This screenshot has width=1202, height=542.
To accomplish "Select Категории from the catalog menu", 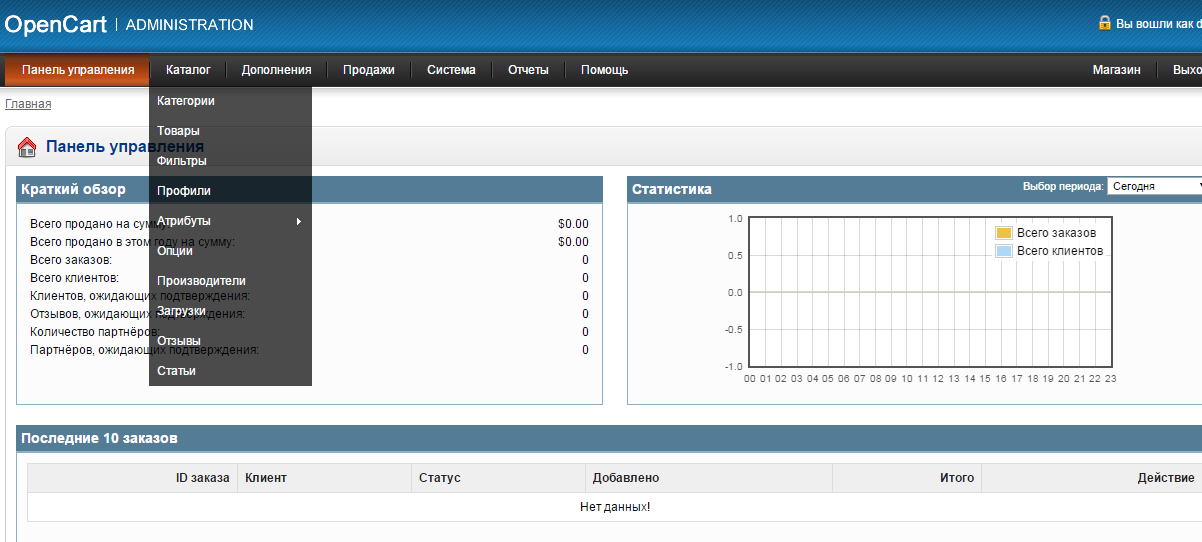I will click(x=186, y=101).
